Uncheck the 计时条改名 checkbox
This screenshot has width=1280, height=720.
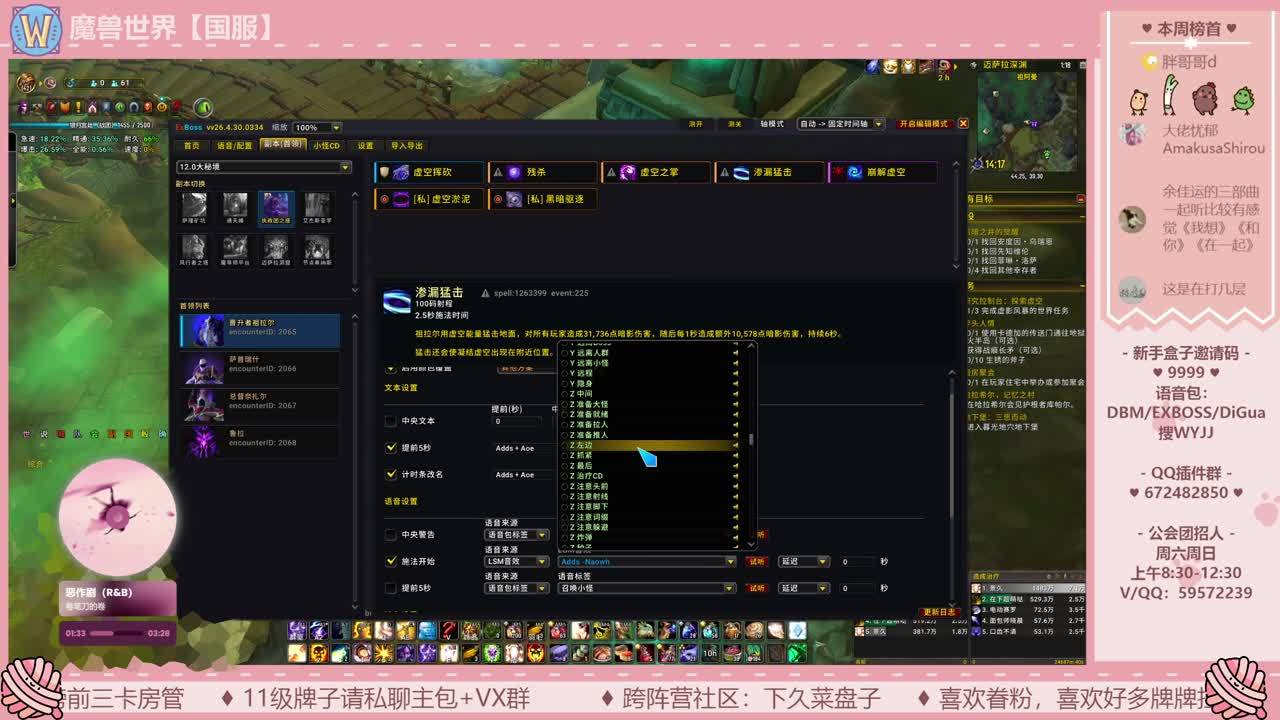[391, 475]
